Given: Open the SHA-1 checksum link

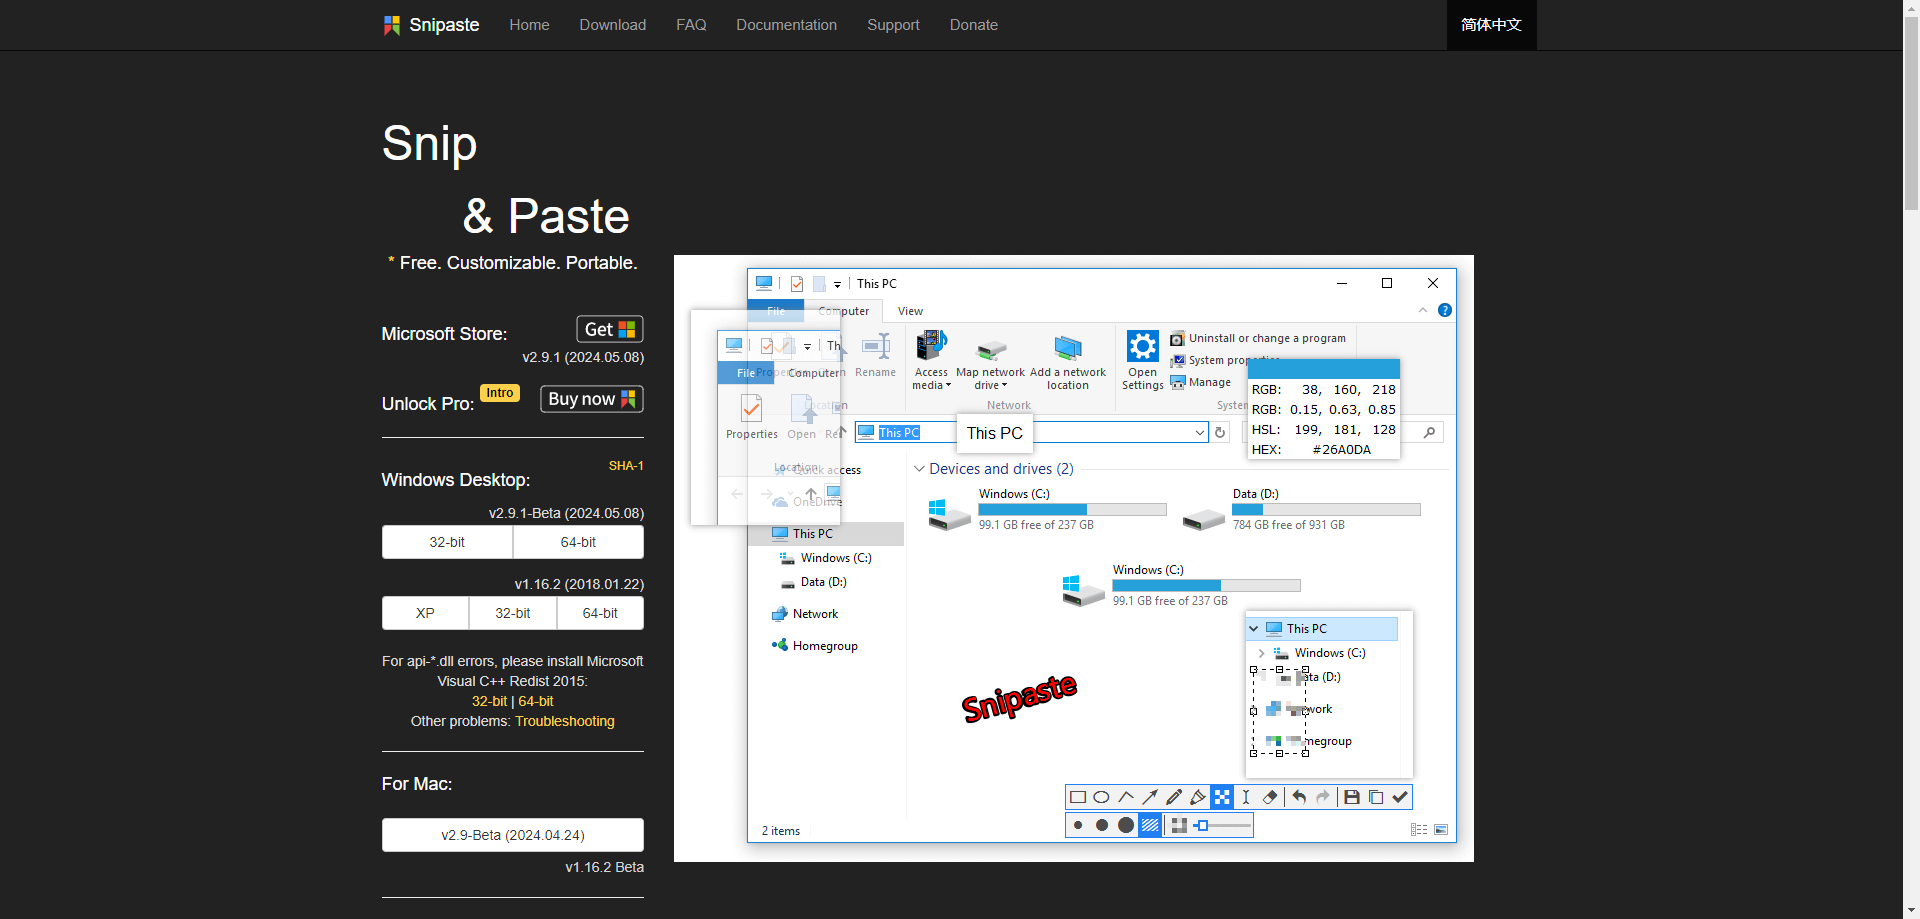Looking at the screenshot, I should click(x=626, y=466).
